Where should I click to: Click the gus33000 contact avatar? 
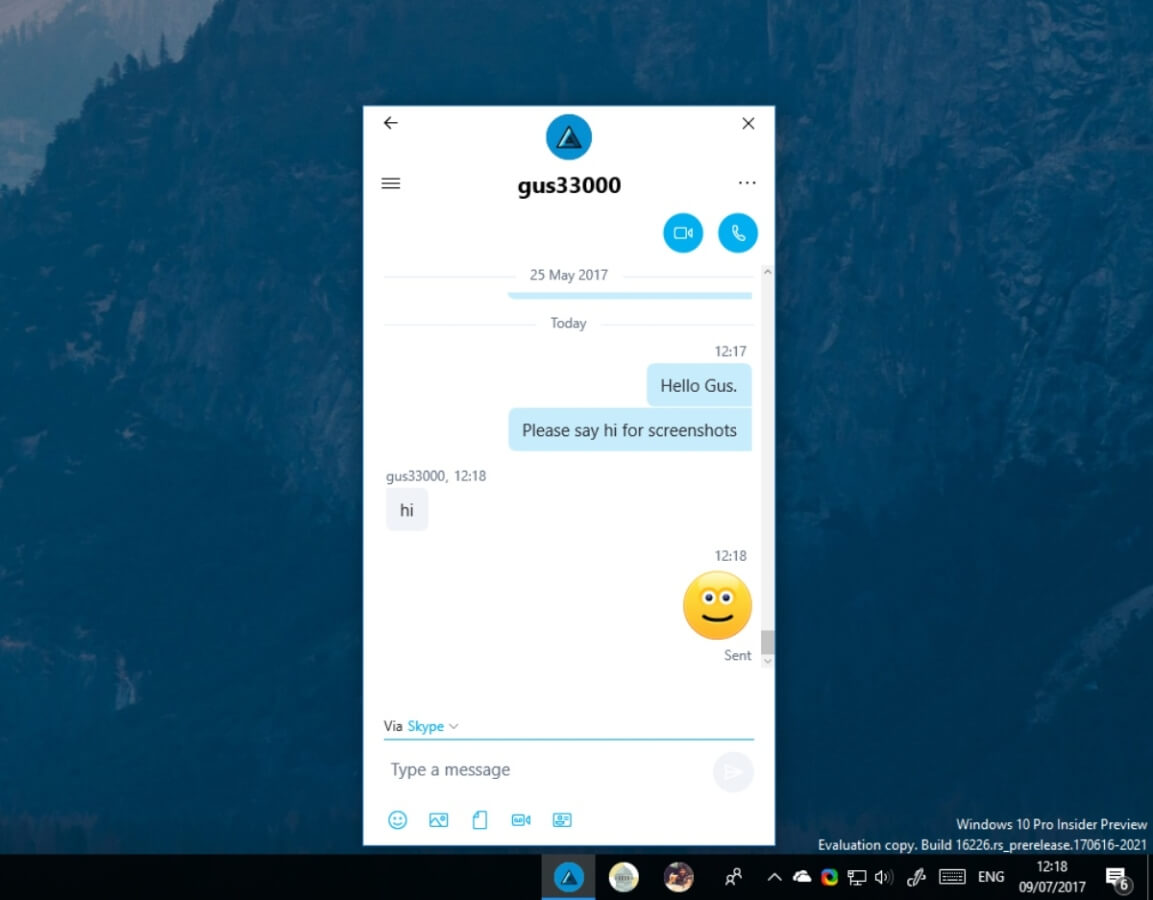568,137
